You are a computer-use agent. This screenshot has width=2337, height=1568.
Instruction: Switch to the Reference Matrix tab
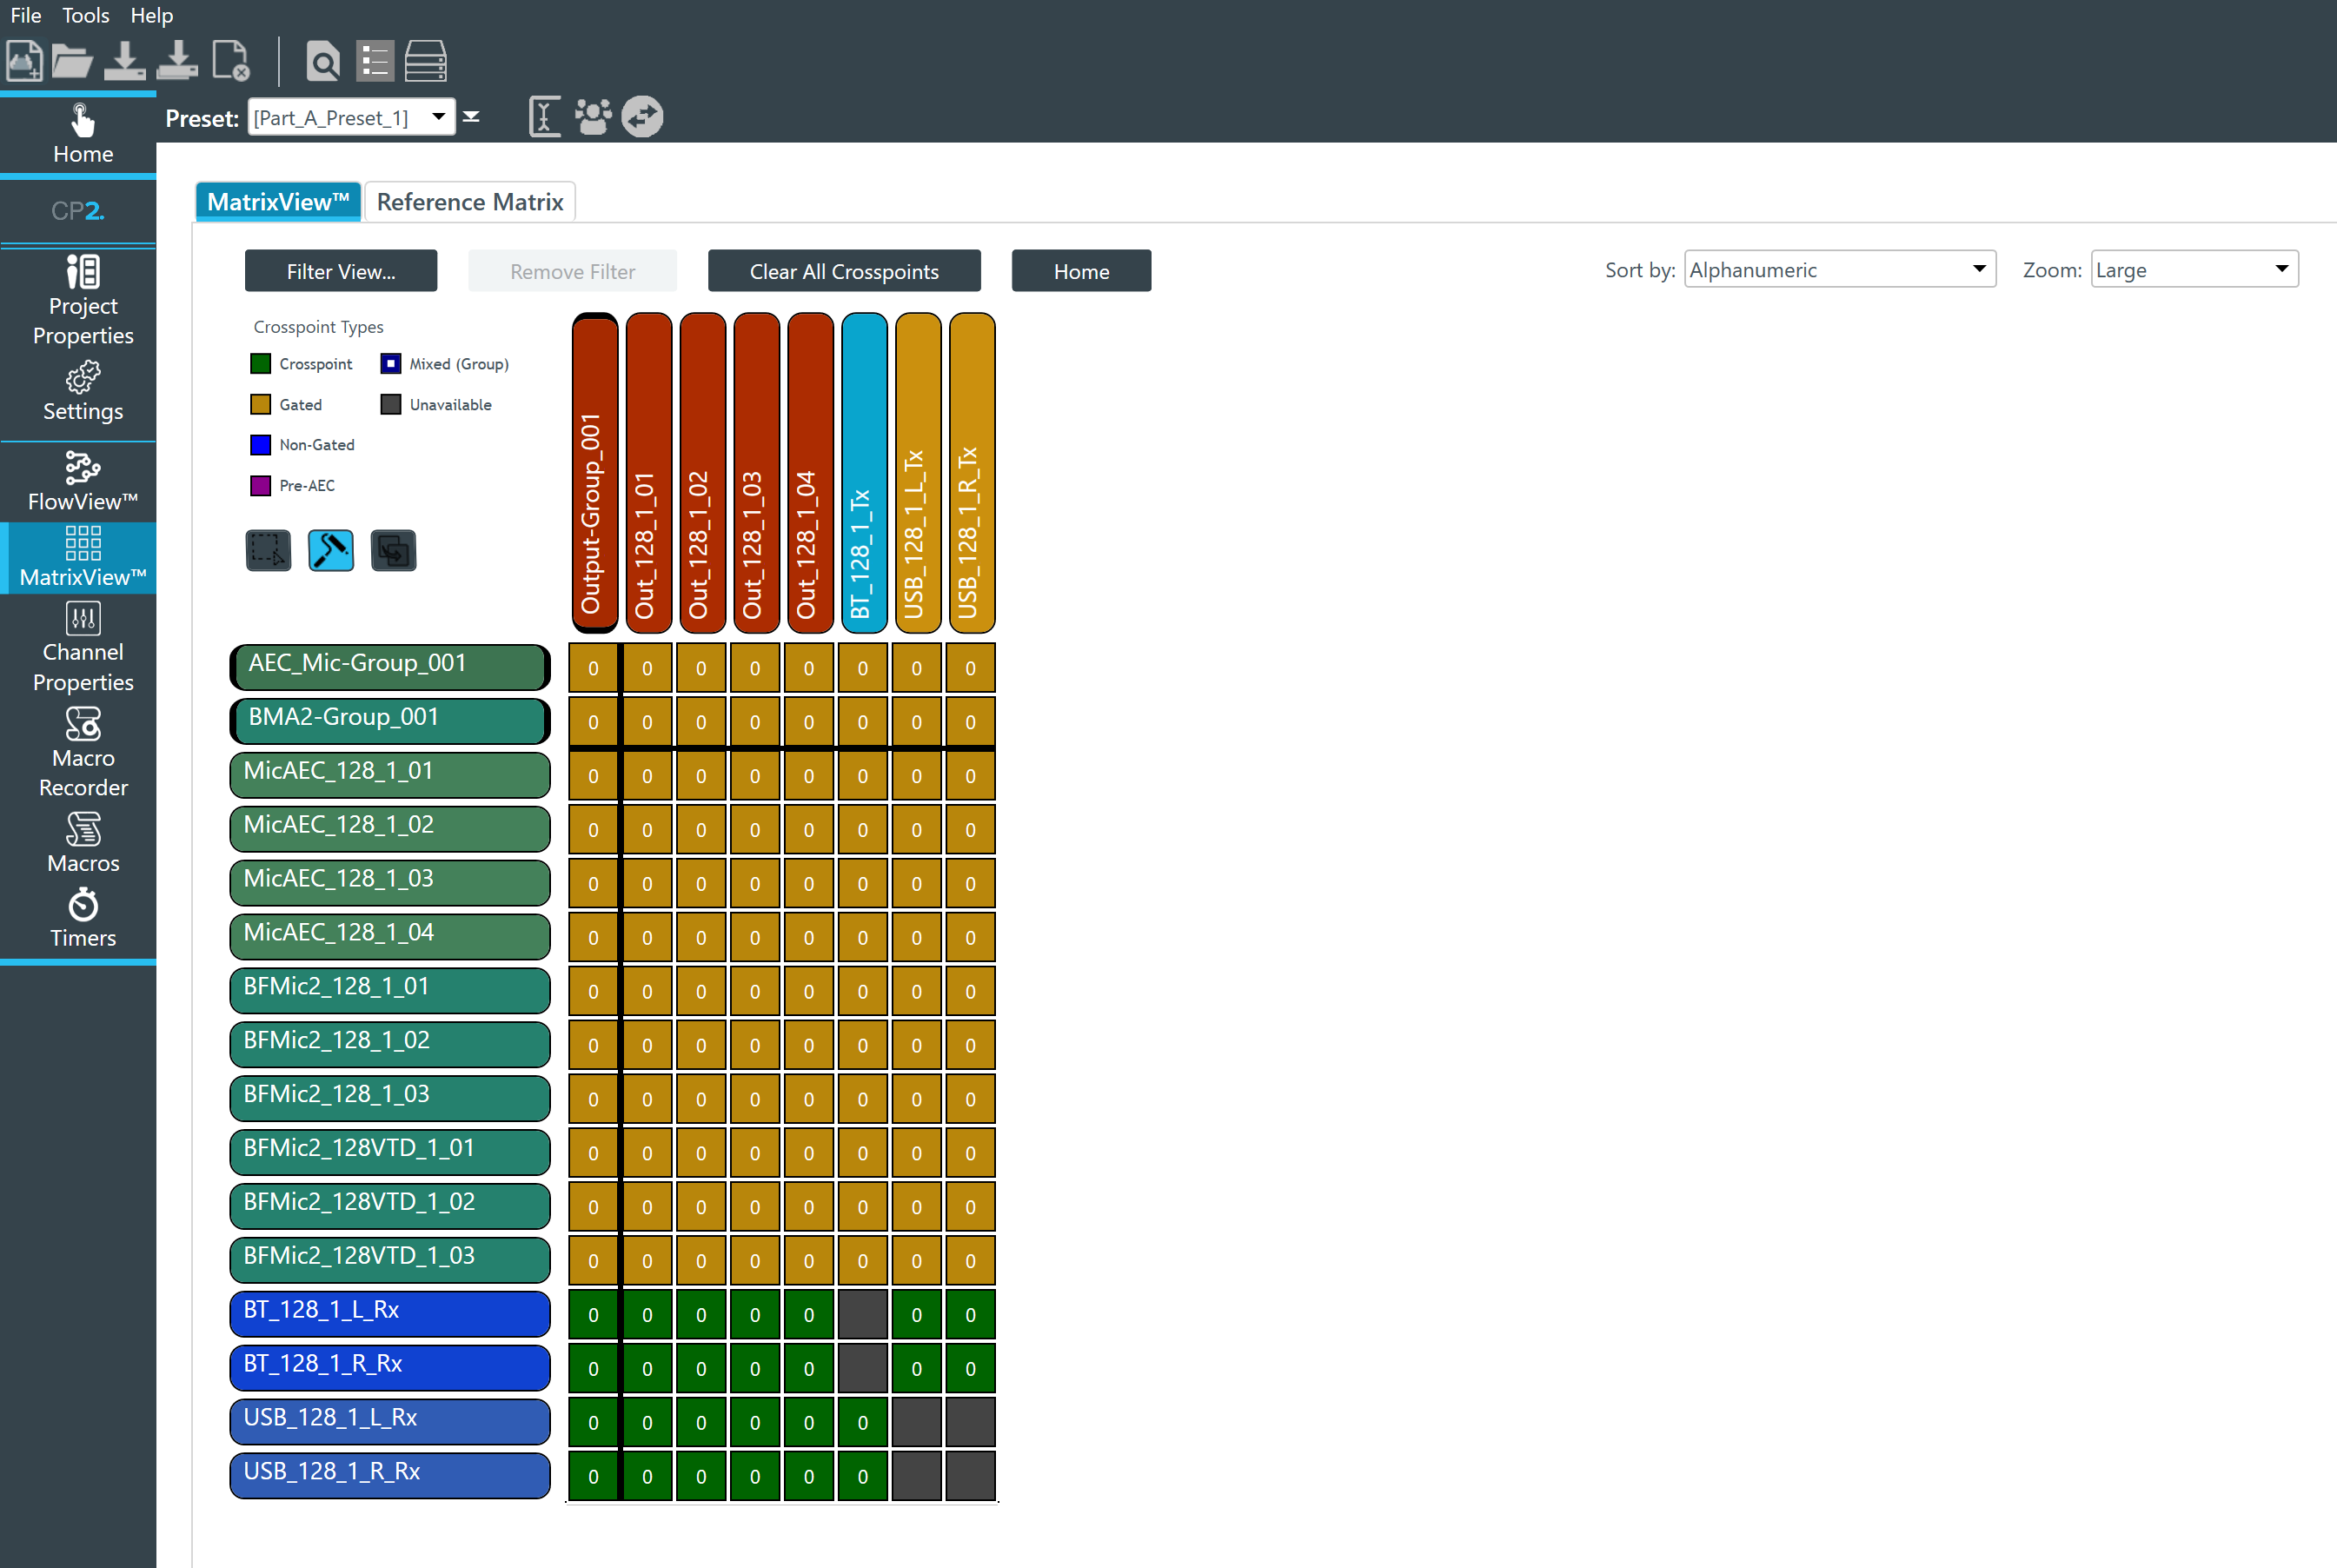(470, 202)
